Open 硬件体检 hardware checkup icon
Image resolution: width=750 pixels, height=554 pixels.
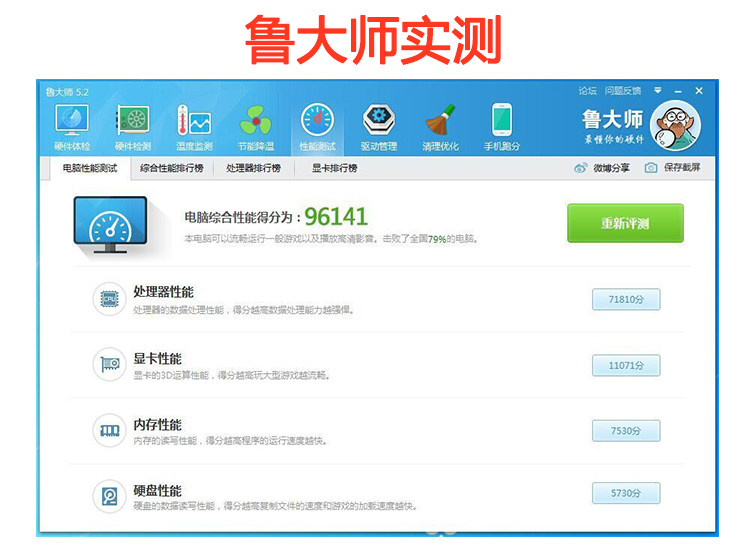point(72,120)
